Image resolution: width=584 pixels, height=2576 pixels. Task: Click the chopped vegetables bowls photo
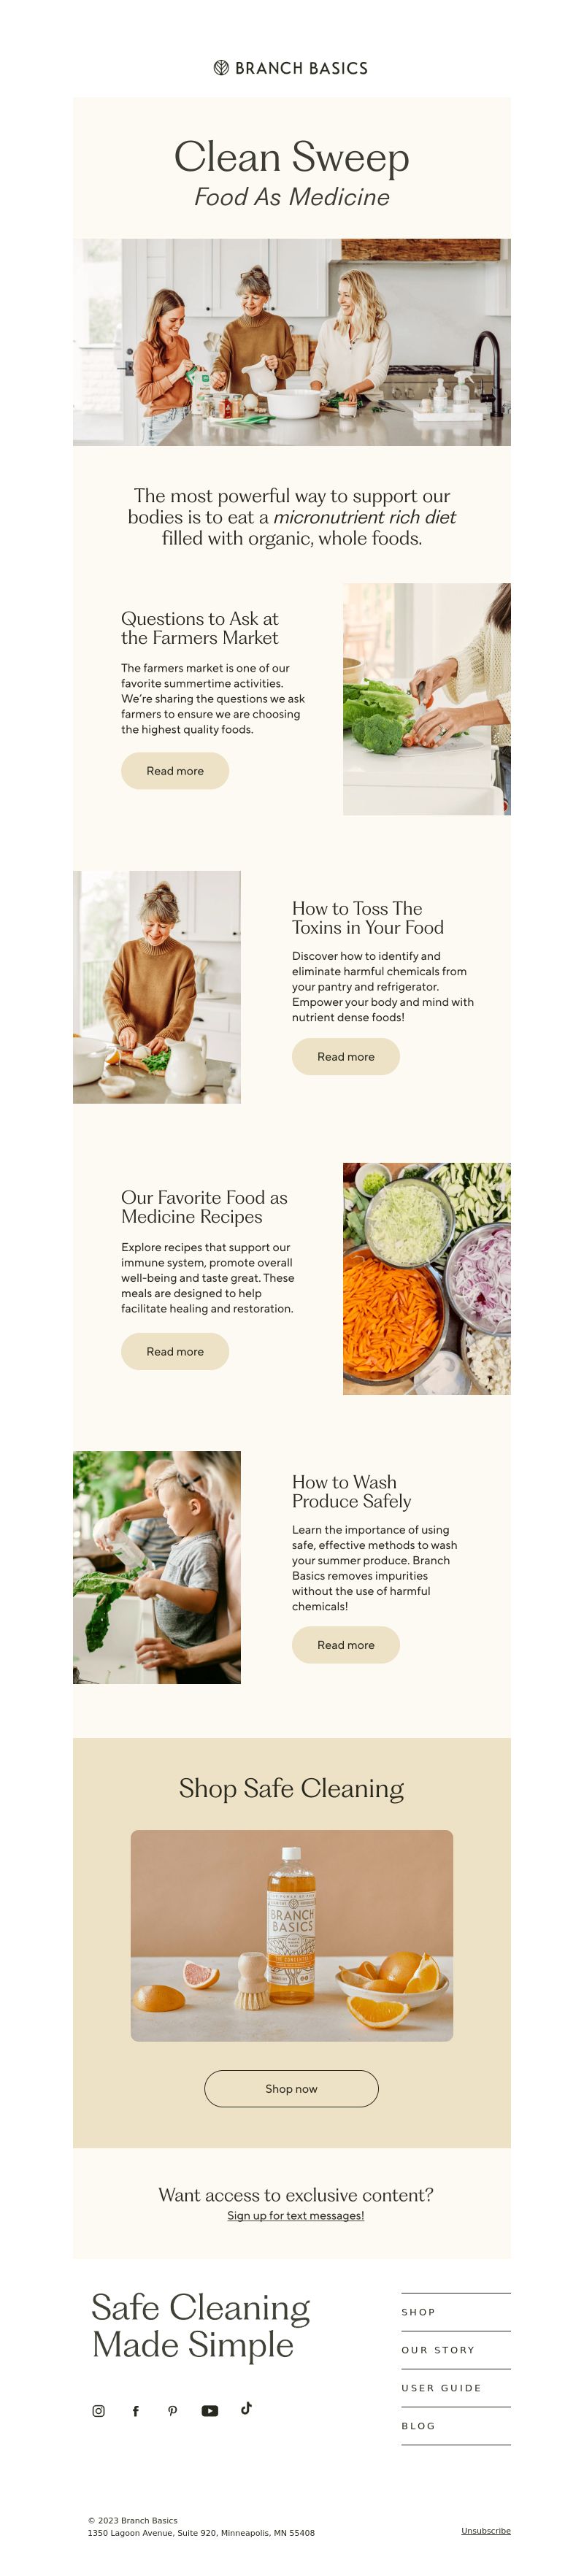427,1279
